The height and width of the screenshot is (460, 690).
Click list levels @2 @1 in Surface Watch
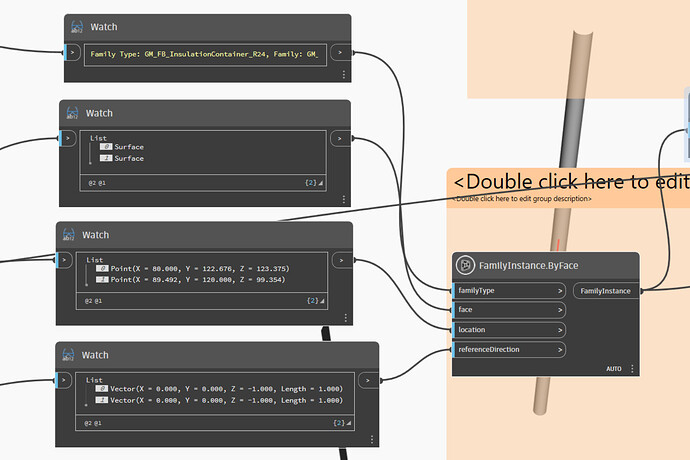[x=97, y=183]
